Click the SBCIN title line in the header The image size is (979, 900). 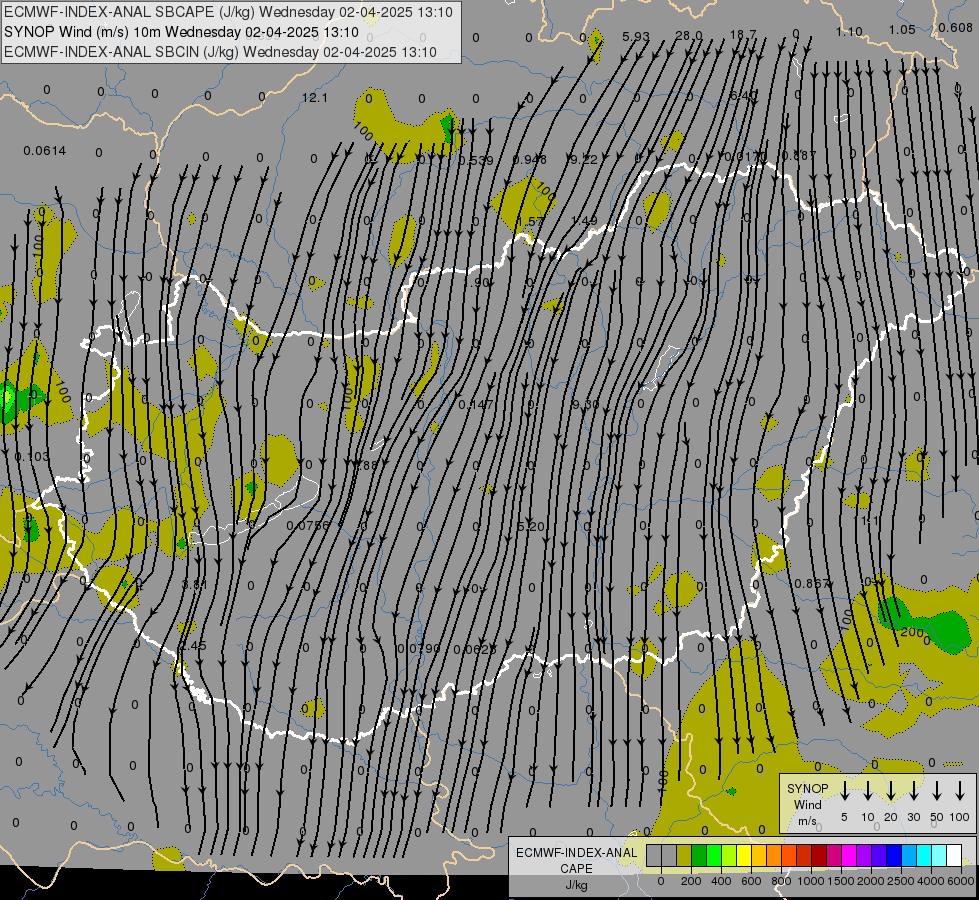pyautogui.click(x=220, y=52)
